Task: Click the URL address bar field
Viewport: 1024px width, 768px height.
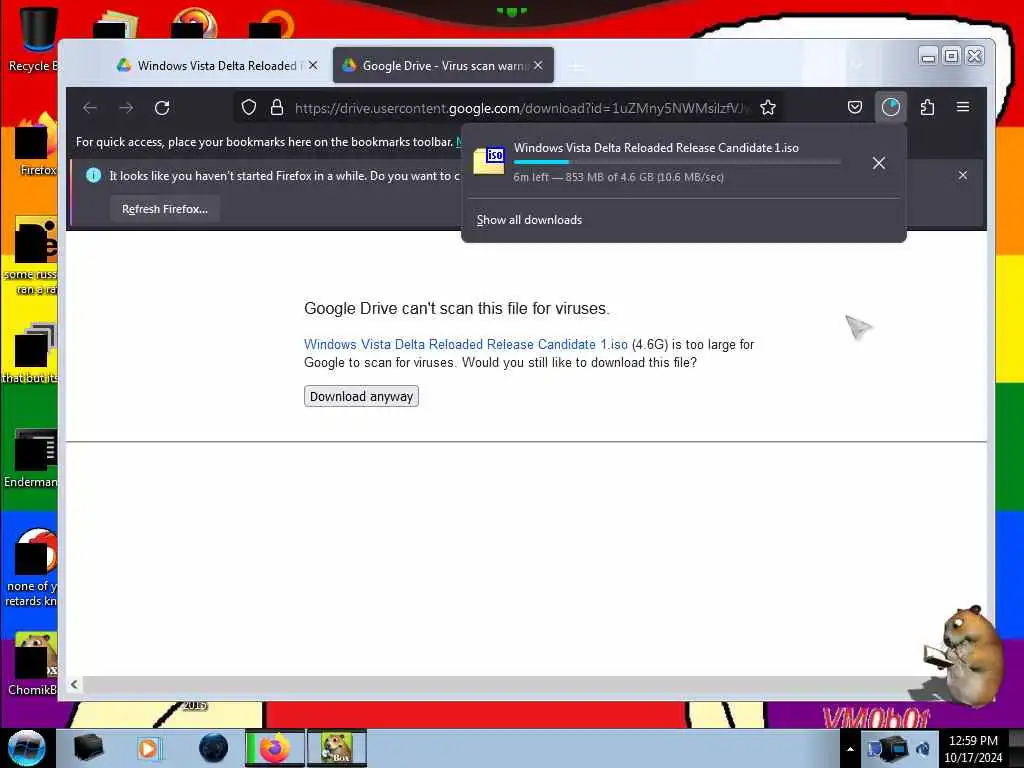Action: [509, 108]
